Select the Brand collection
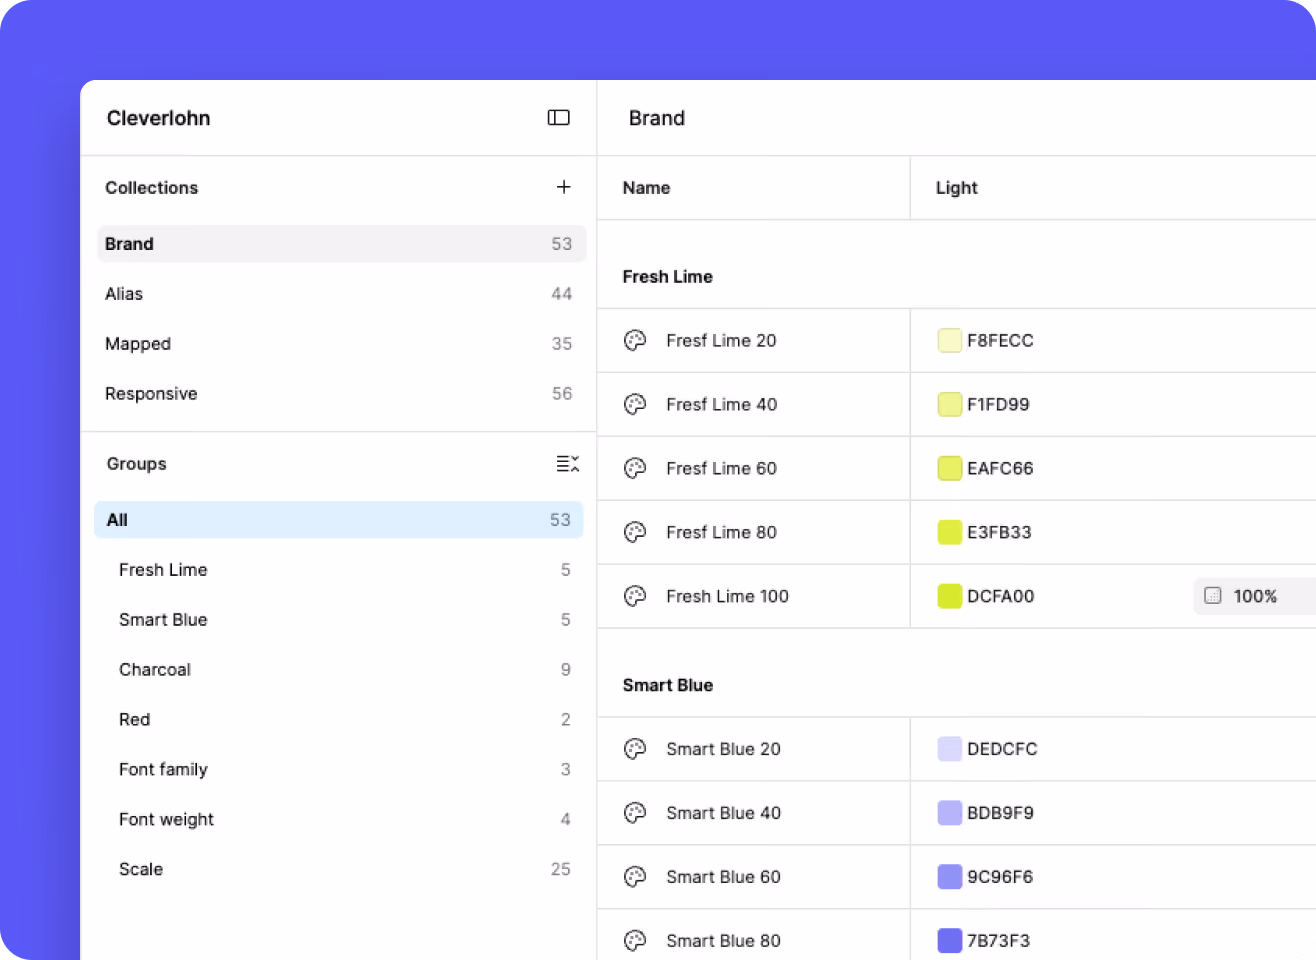 (341, 244)
